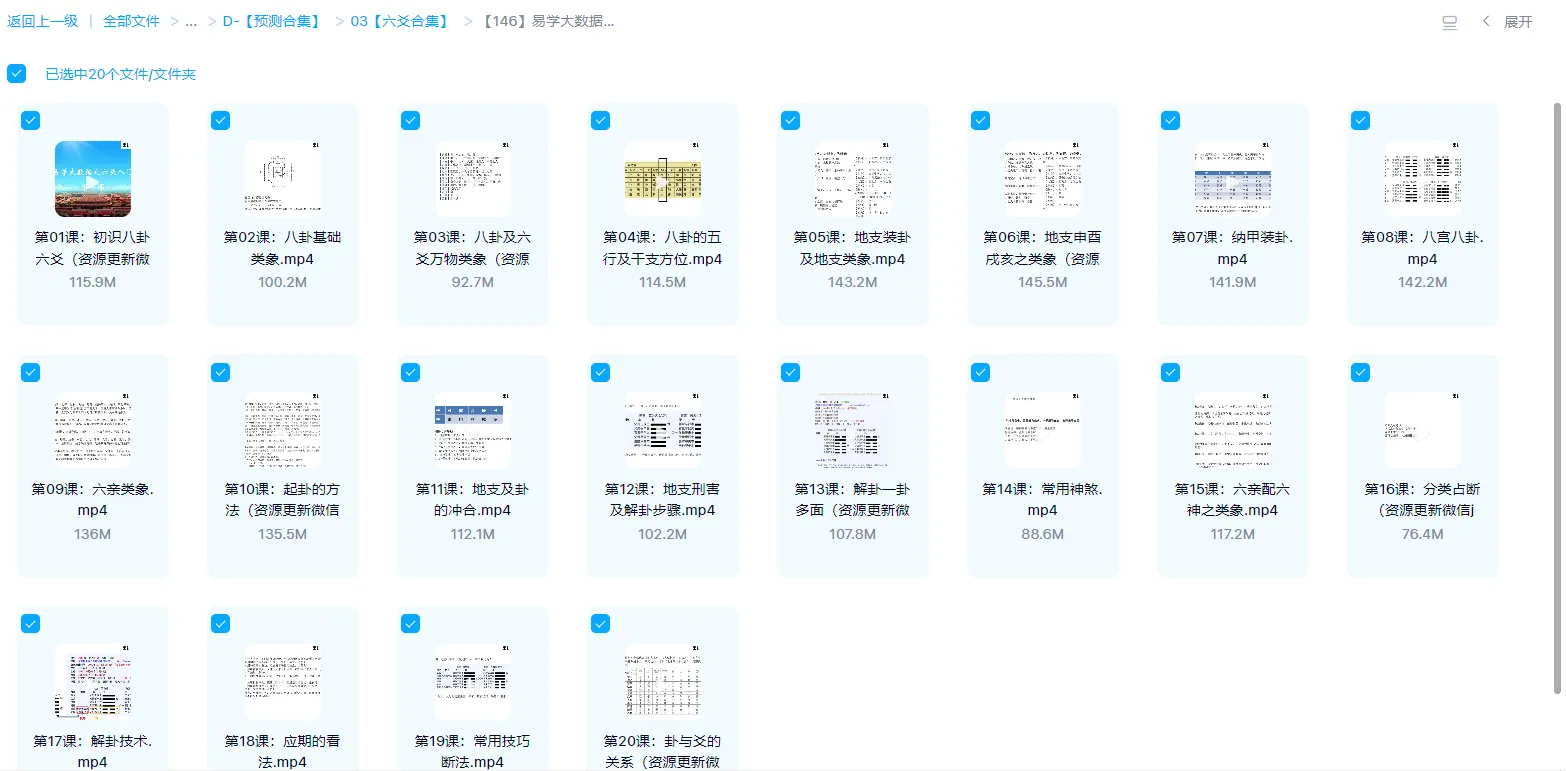The height and width of the screenshot is (771, 1566).
Task: Go back via 返回上一级 link
Action: [x=43, y=21]
